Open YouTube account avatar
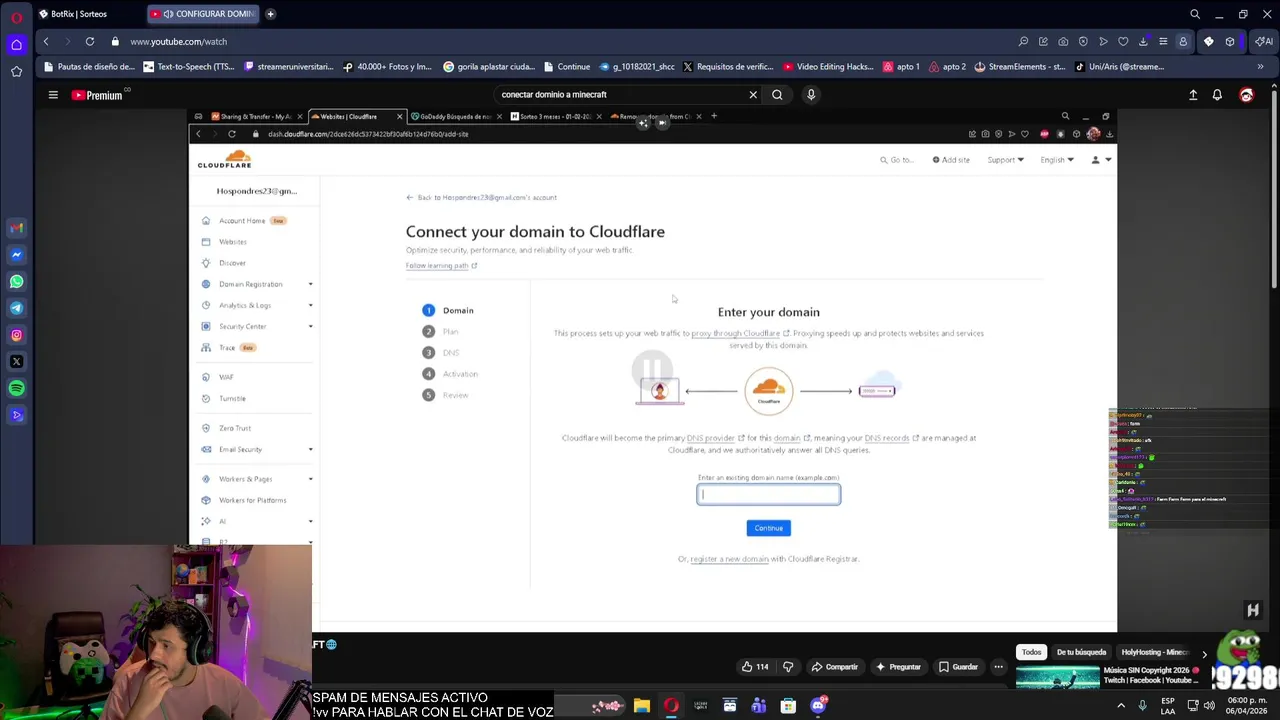 tap(1246, 95)
